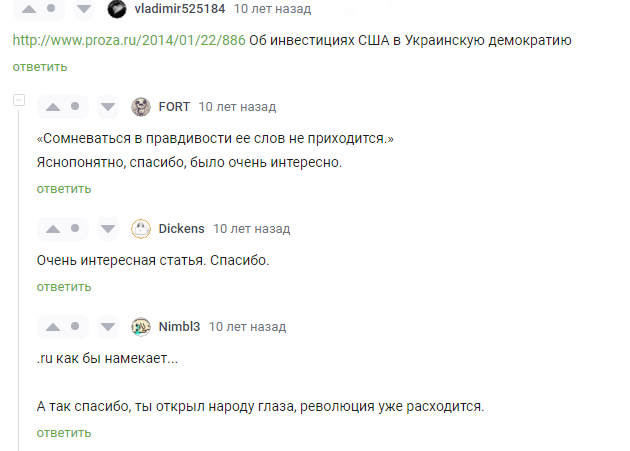Upvote Nimbl3's comment
Viewport: 630px width, 451px height.
[53, 327]
